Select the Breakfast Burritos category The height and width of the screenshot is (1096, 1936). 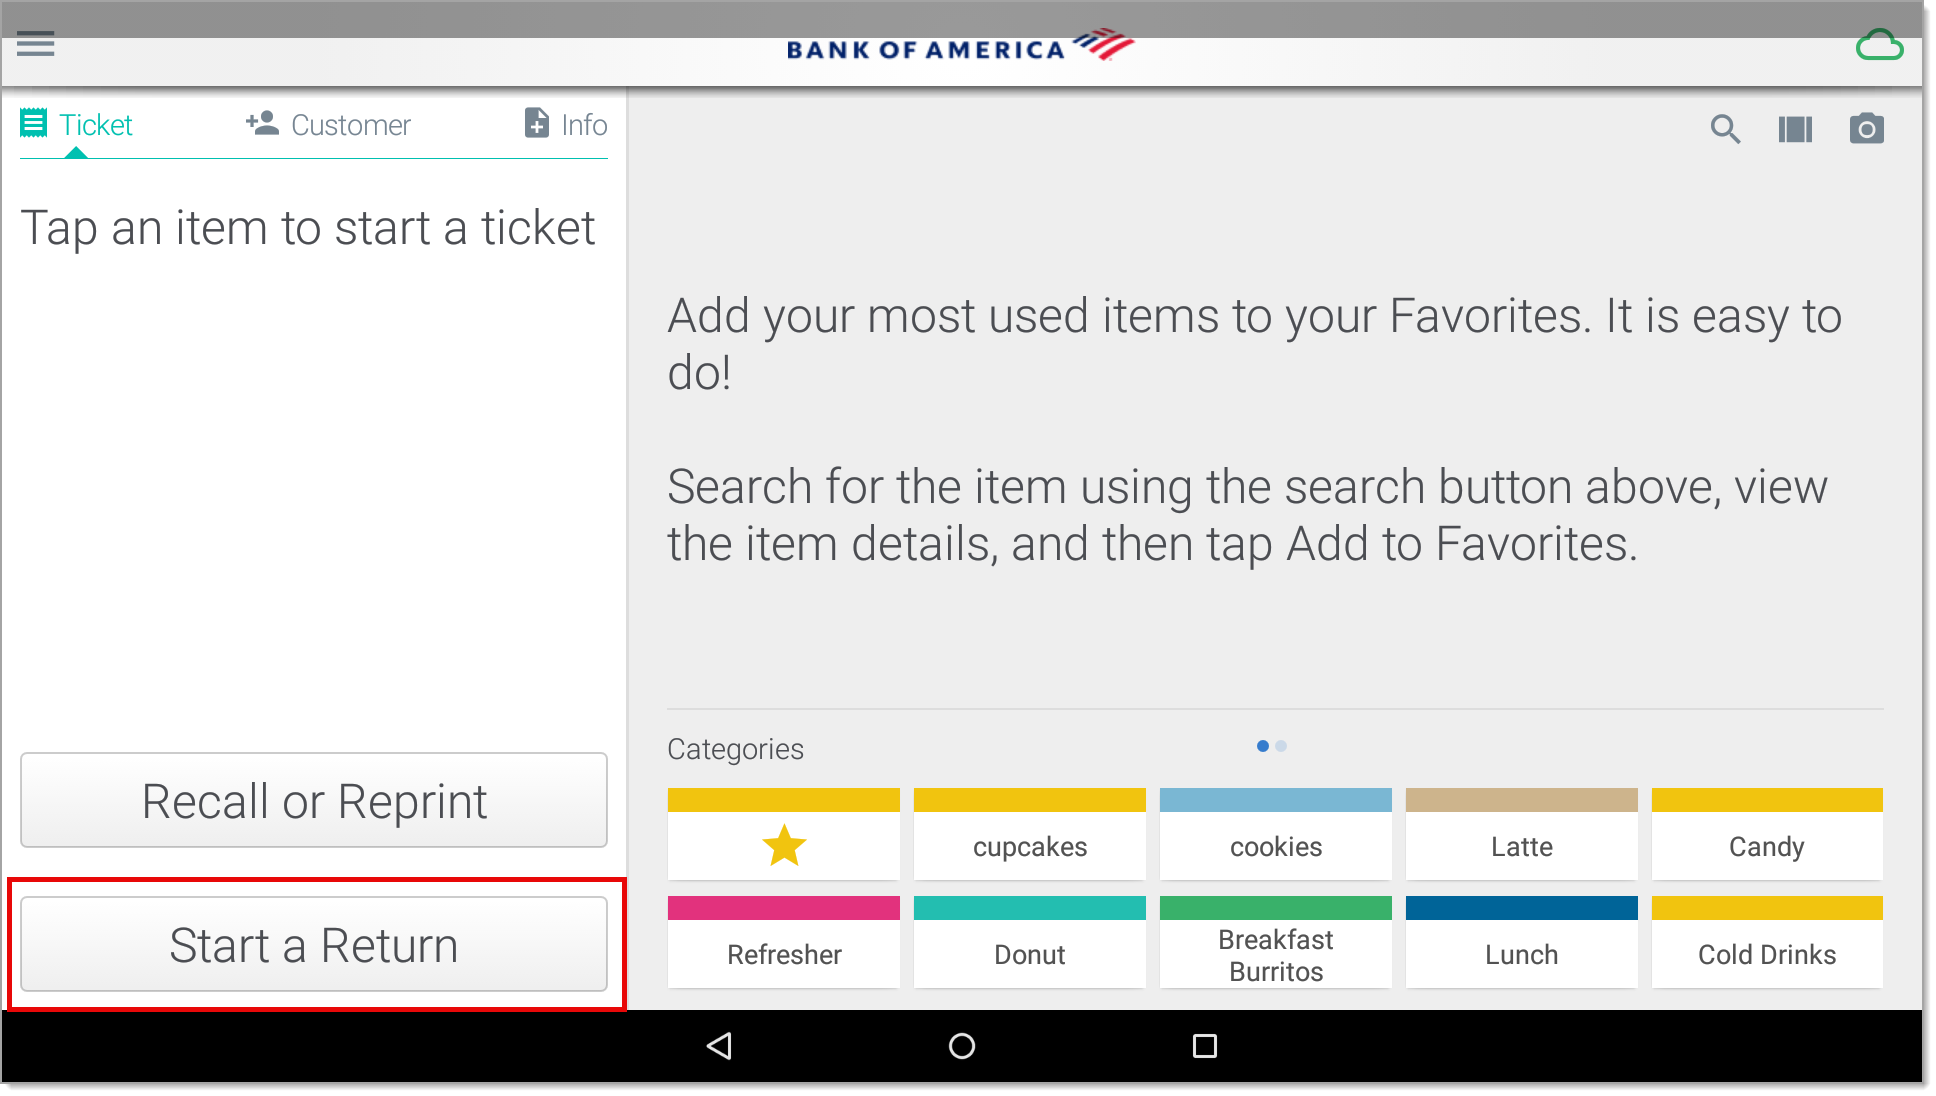point(1276,942)
